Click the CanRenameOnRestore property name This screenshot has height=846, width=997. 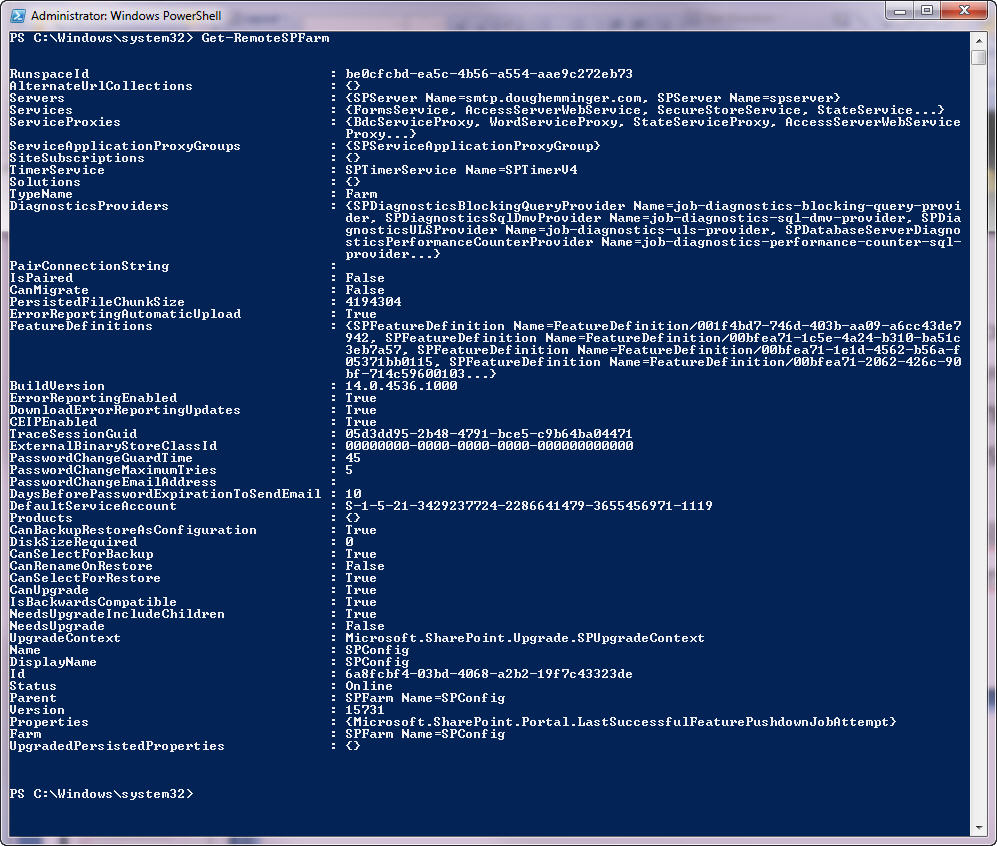[81, 566]
